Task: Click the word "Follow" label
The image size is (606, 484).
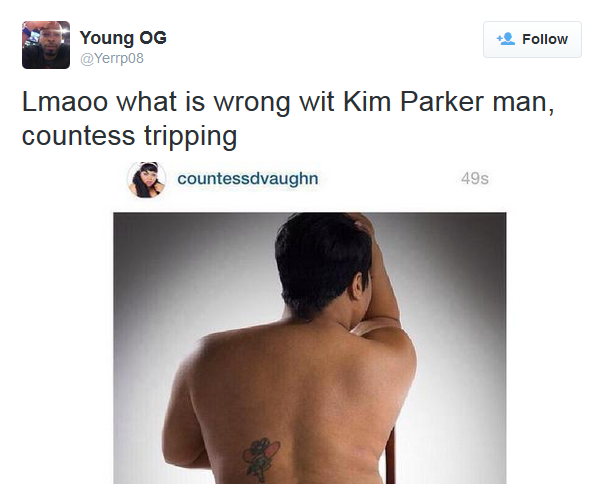Action: 545,39
